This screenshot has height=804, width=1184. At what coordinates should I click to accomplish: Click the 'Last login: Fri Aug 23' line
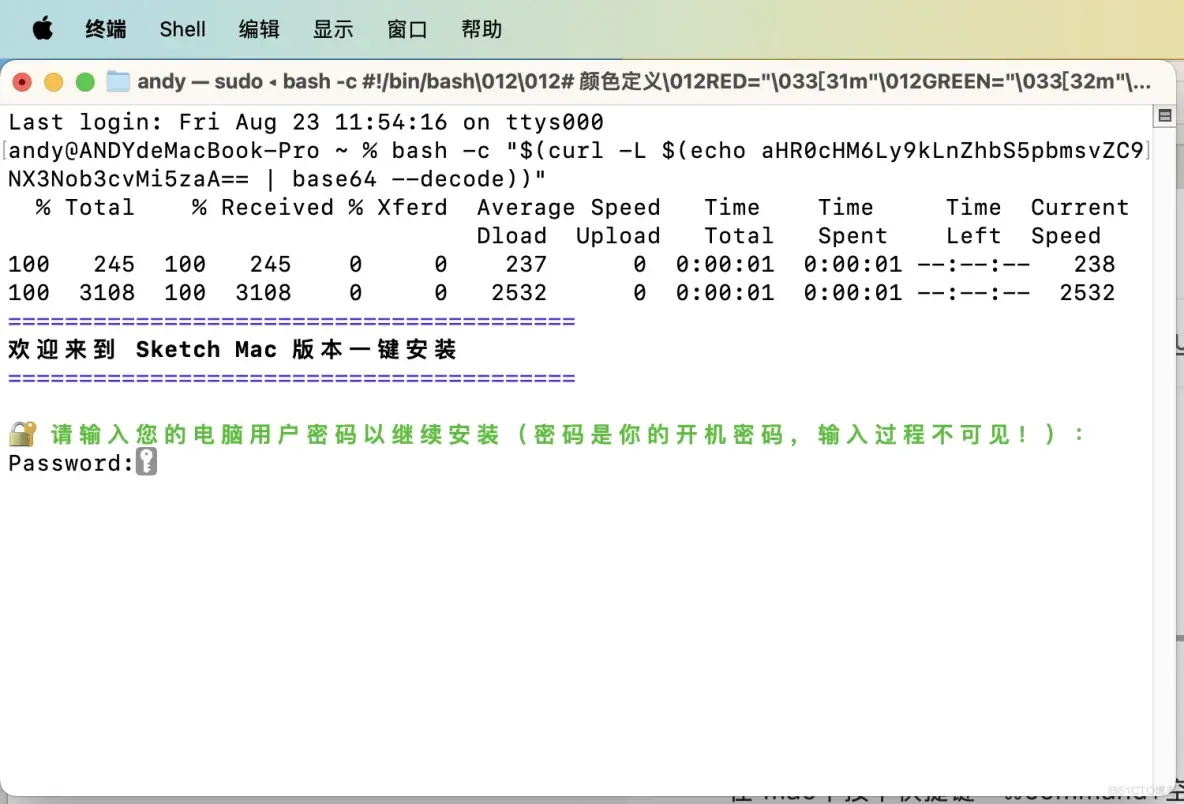click(x=306, y=122)
